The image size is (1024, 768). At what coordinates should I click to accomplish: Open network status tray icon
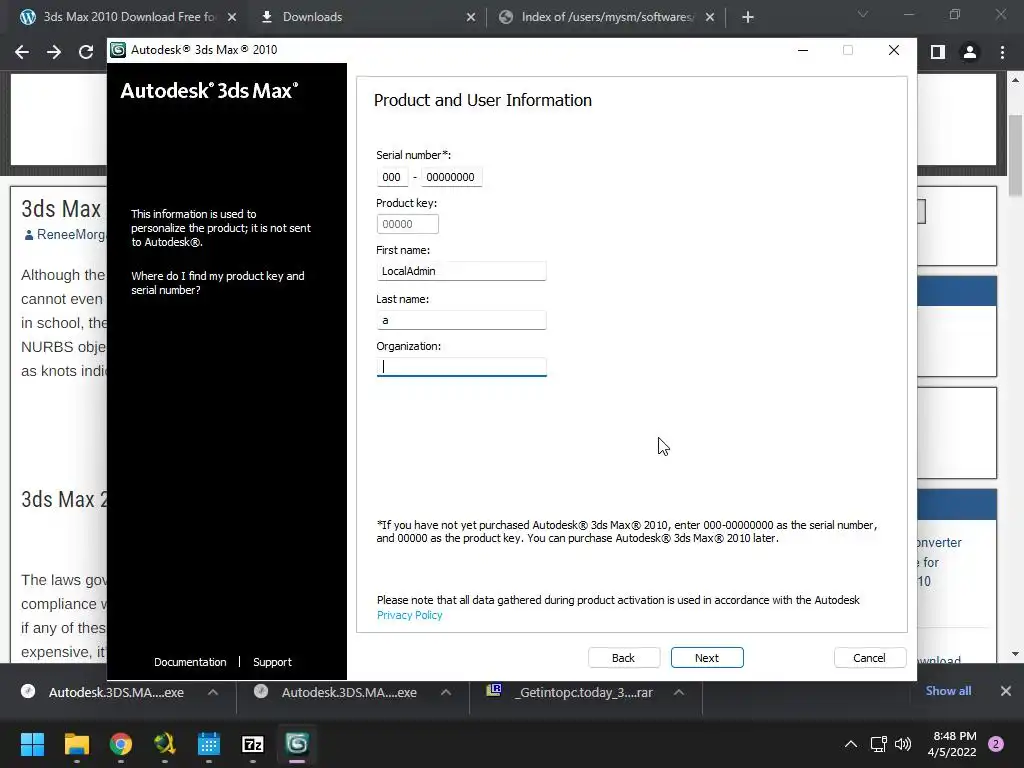(878, 744)
